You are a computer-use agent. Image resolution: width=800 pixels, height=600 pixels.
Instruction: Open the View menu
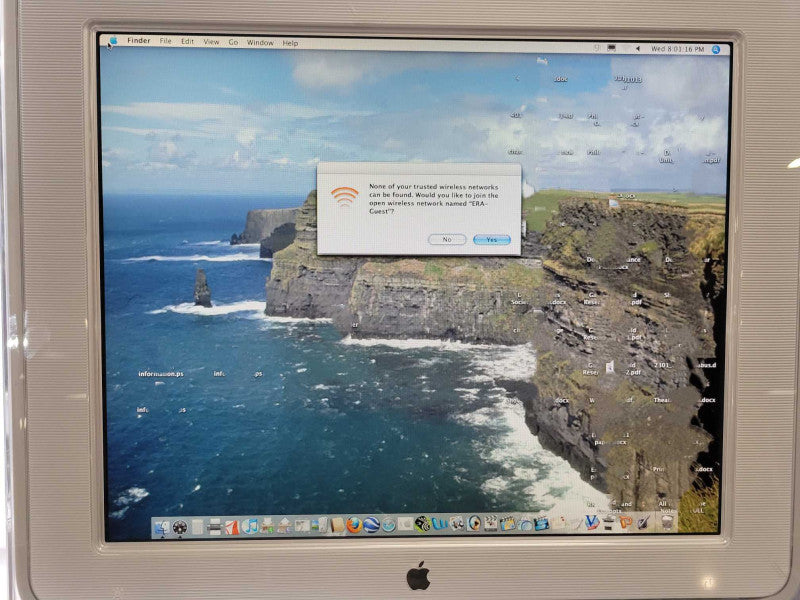click(x=211, y=42)
